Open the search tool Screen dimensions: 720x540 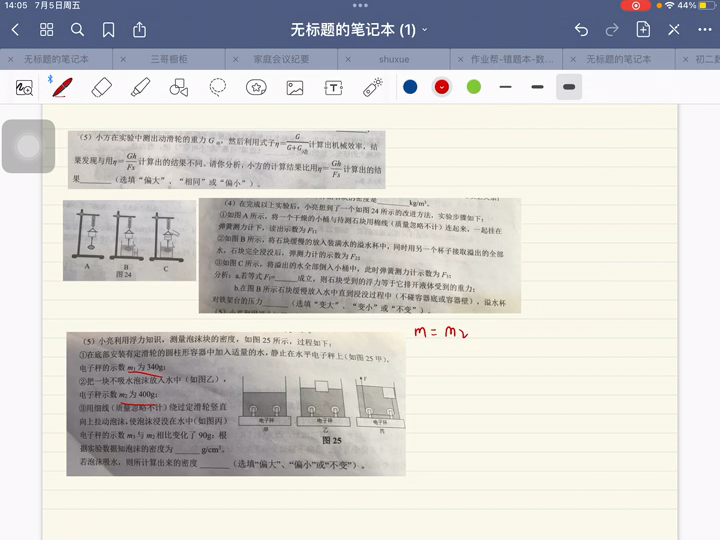pos(77,30)
